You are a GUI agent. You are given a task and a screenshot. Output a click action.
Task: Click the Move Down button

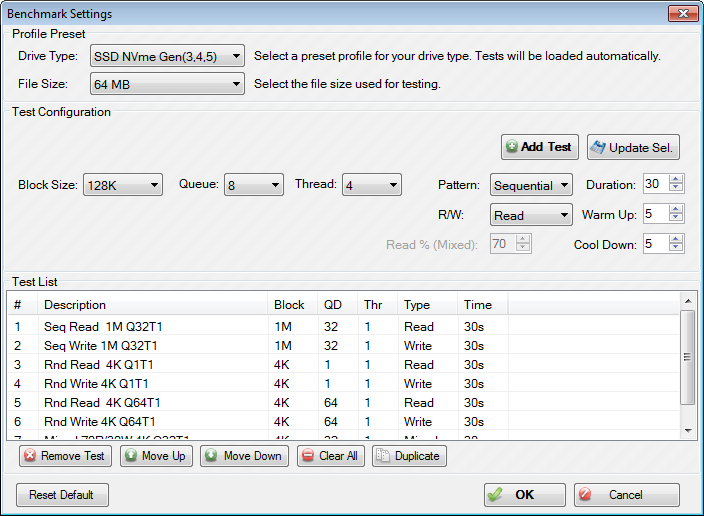point(244,456)
